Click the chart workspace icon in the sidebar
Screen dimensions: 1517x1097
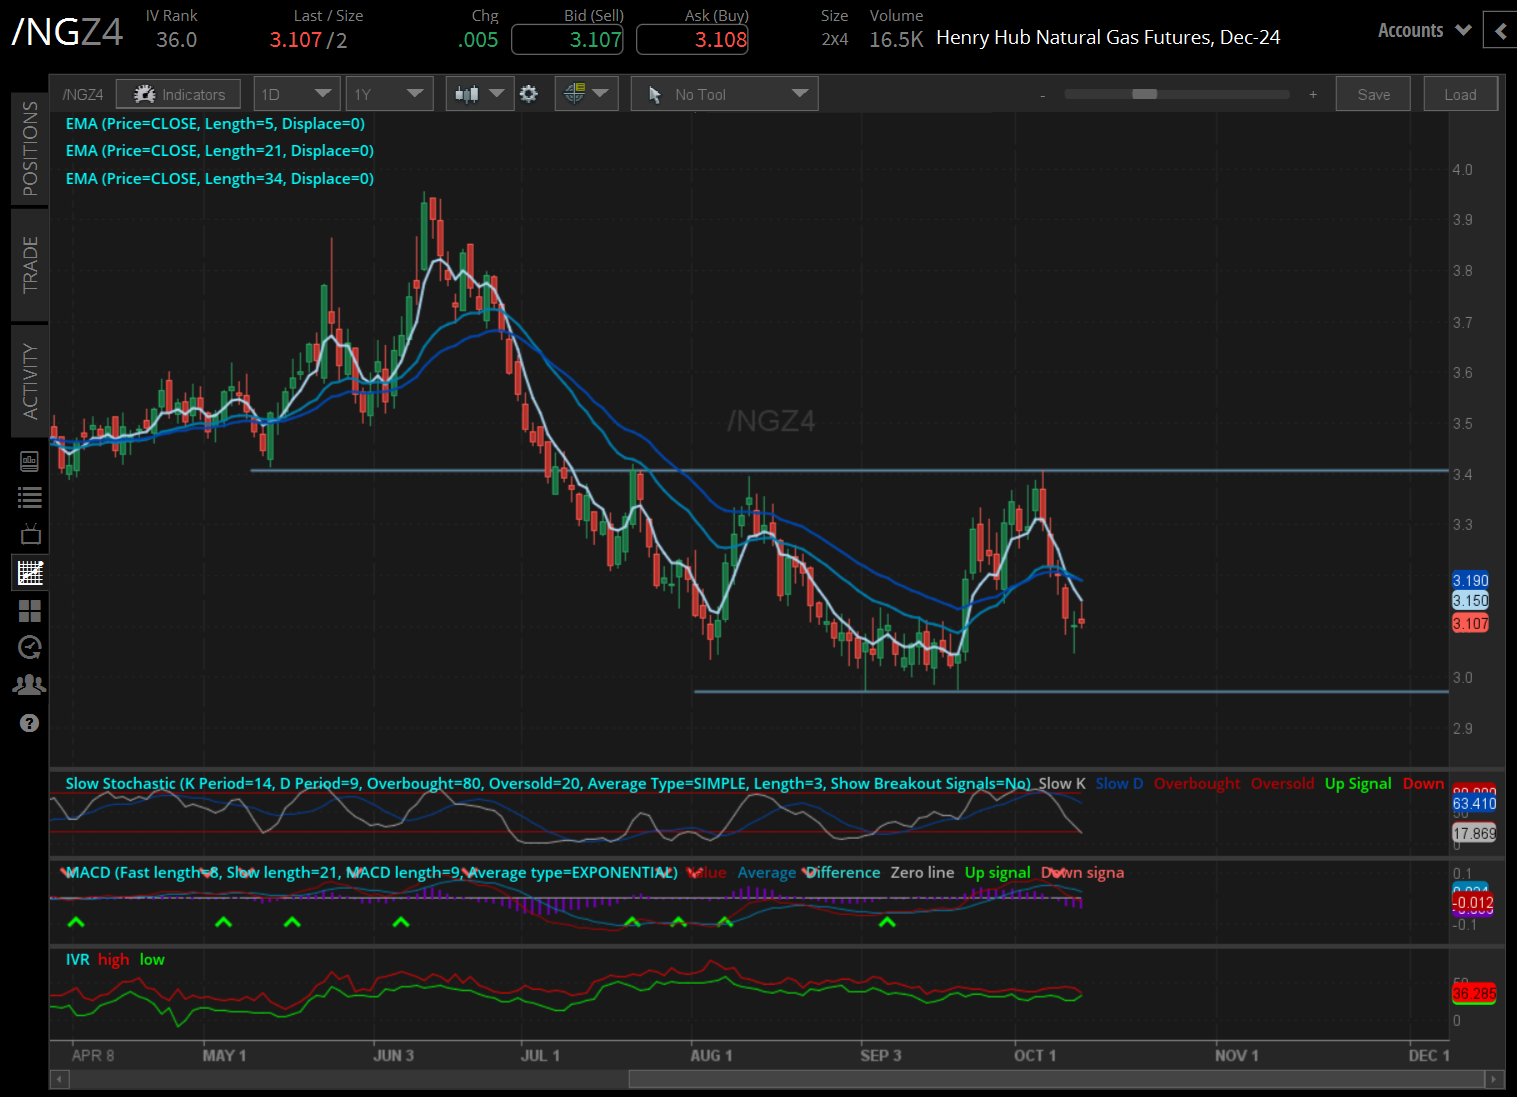pos(30,573)
